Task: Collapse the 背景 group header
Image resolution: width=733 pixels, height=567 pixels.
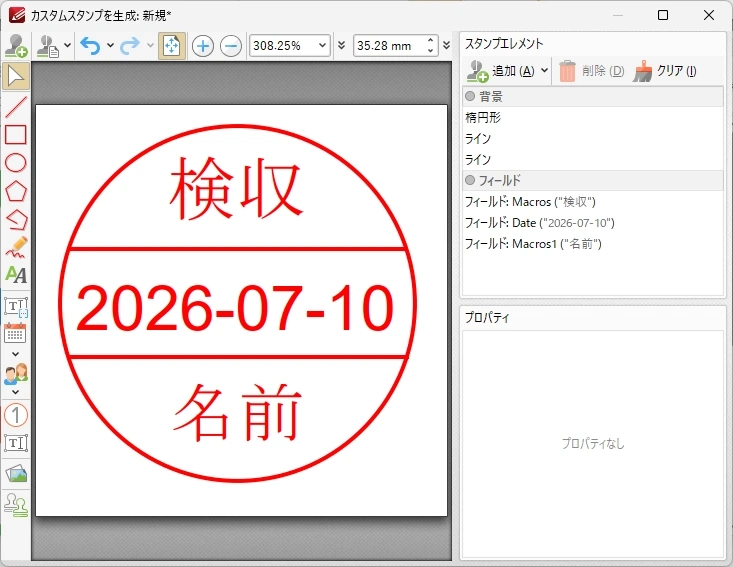Action: pos(593,96)
